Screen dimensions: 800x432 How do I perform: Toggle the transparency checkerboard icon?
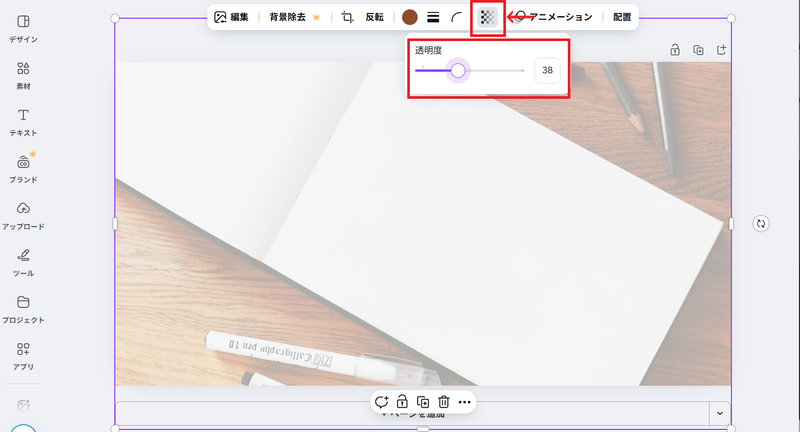tap(487, 17)
